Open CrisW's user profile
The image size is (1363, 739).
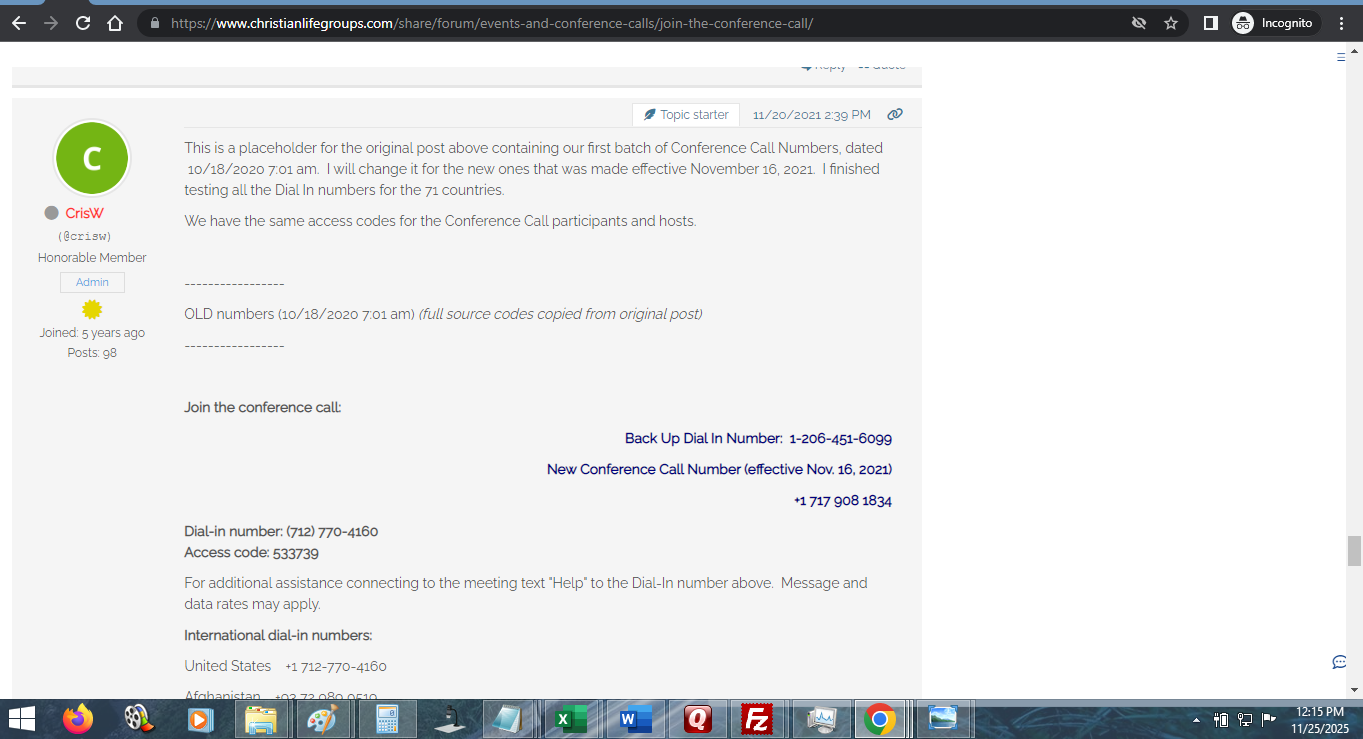coord(84,213)
